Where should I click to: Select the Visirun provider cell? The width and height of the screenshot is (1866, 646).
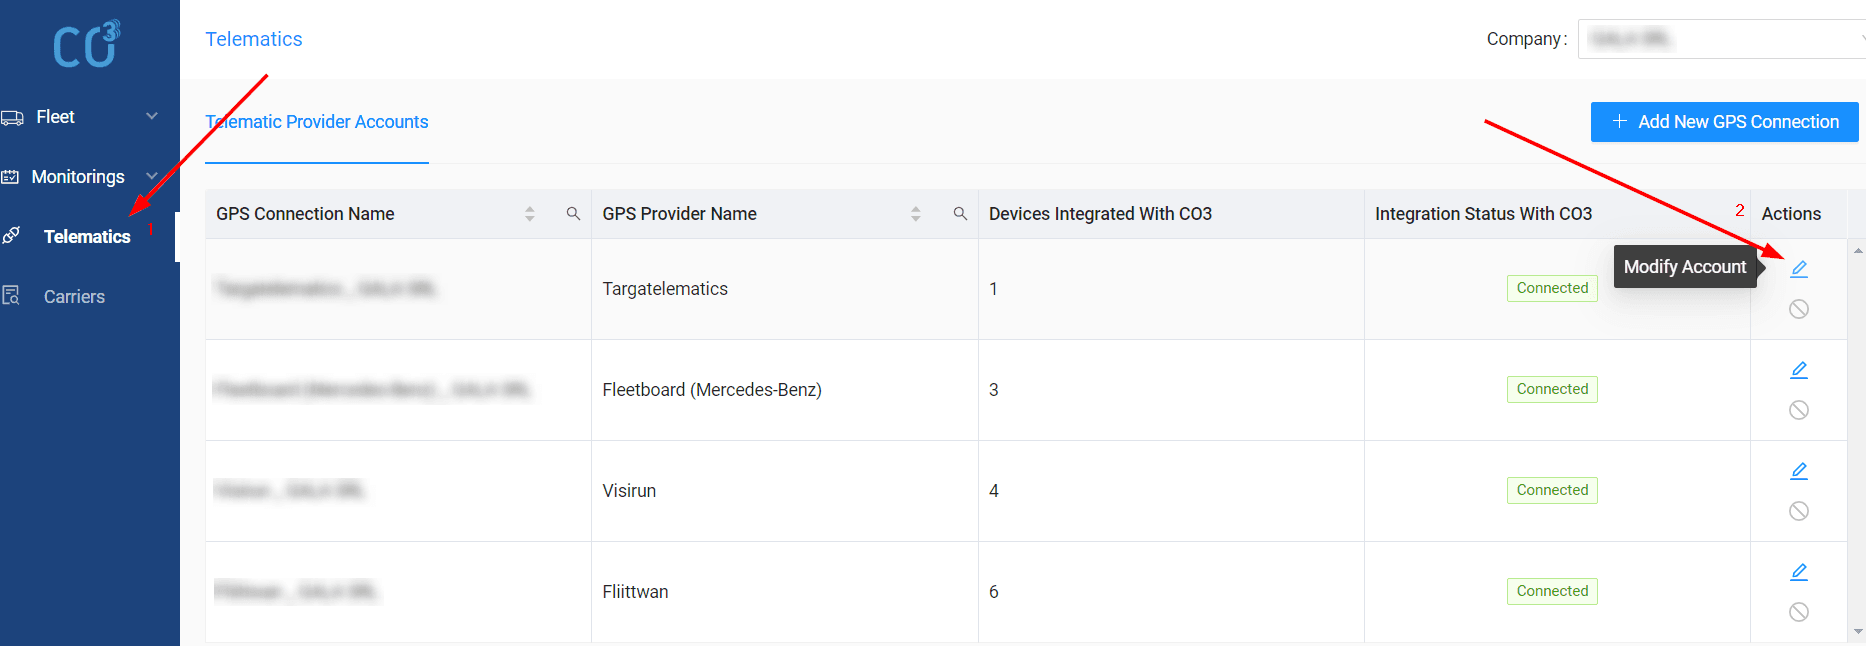pos(785,491)
